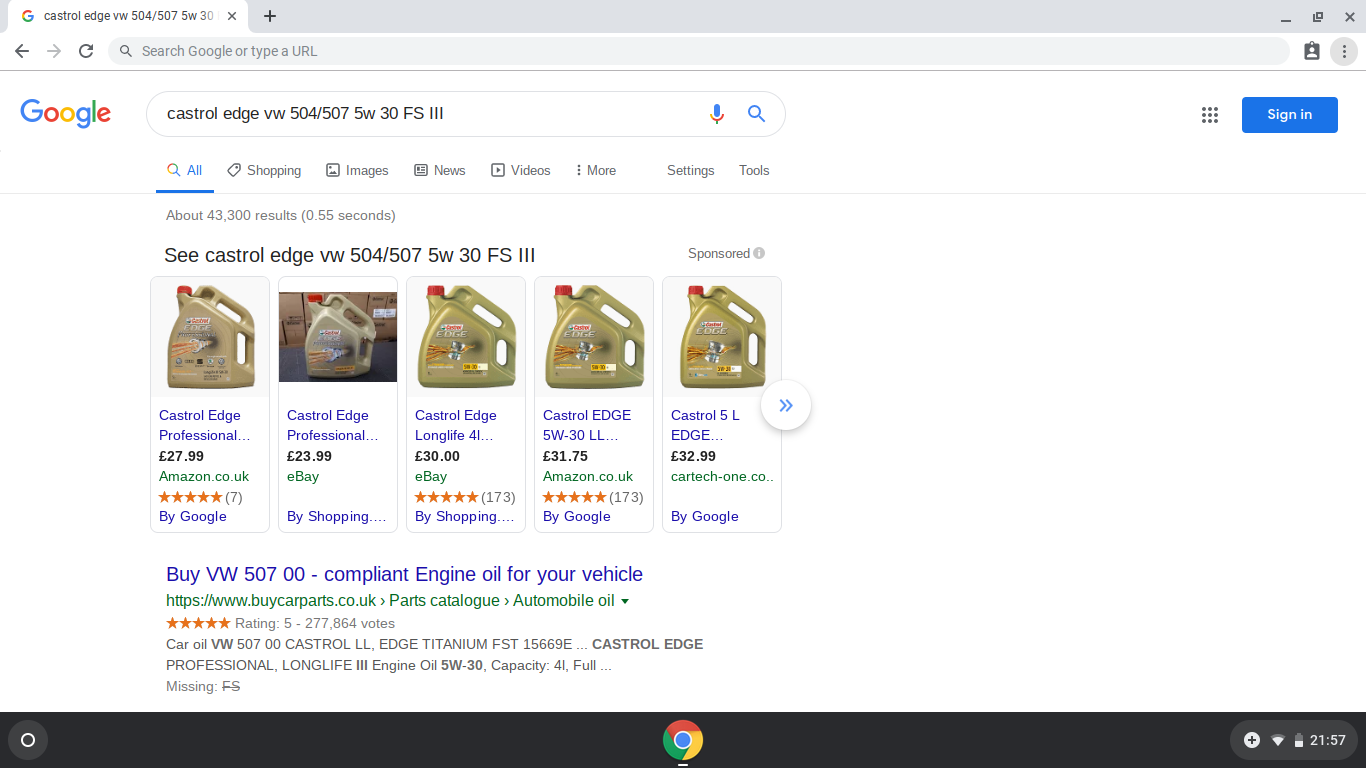Open search Tools menu
Viewport: 1366px width, 768px height.
[754, 170]
